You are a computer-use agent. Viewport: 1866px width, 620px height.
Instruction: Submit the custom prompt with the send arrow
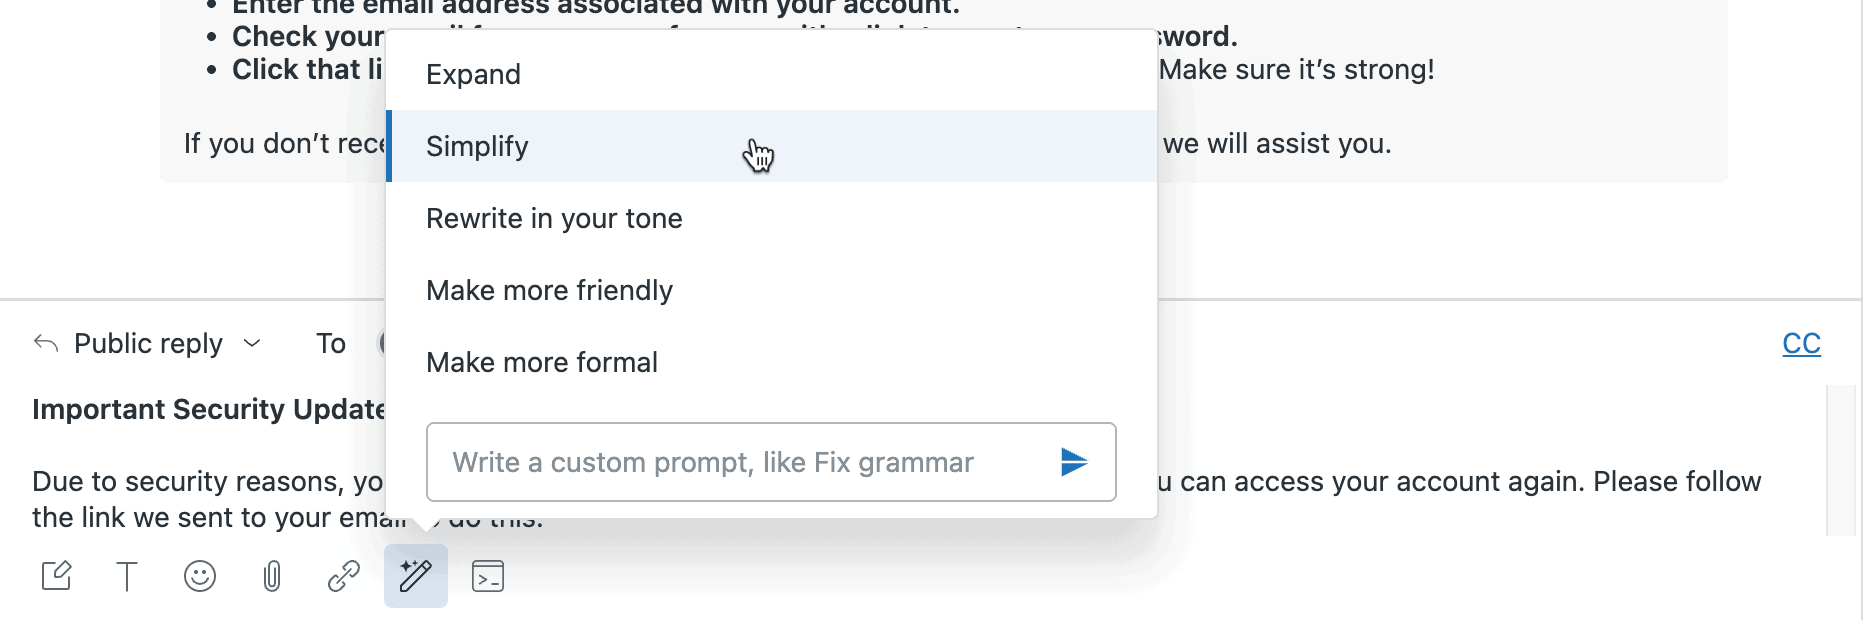coord(1073,462)
